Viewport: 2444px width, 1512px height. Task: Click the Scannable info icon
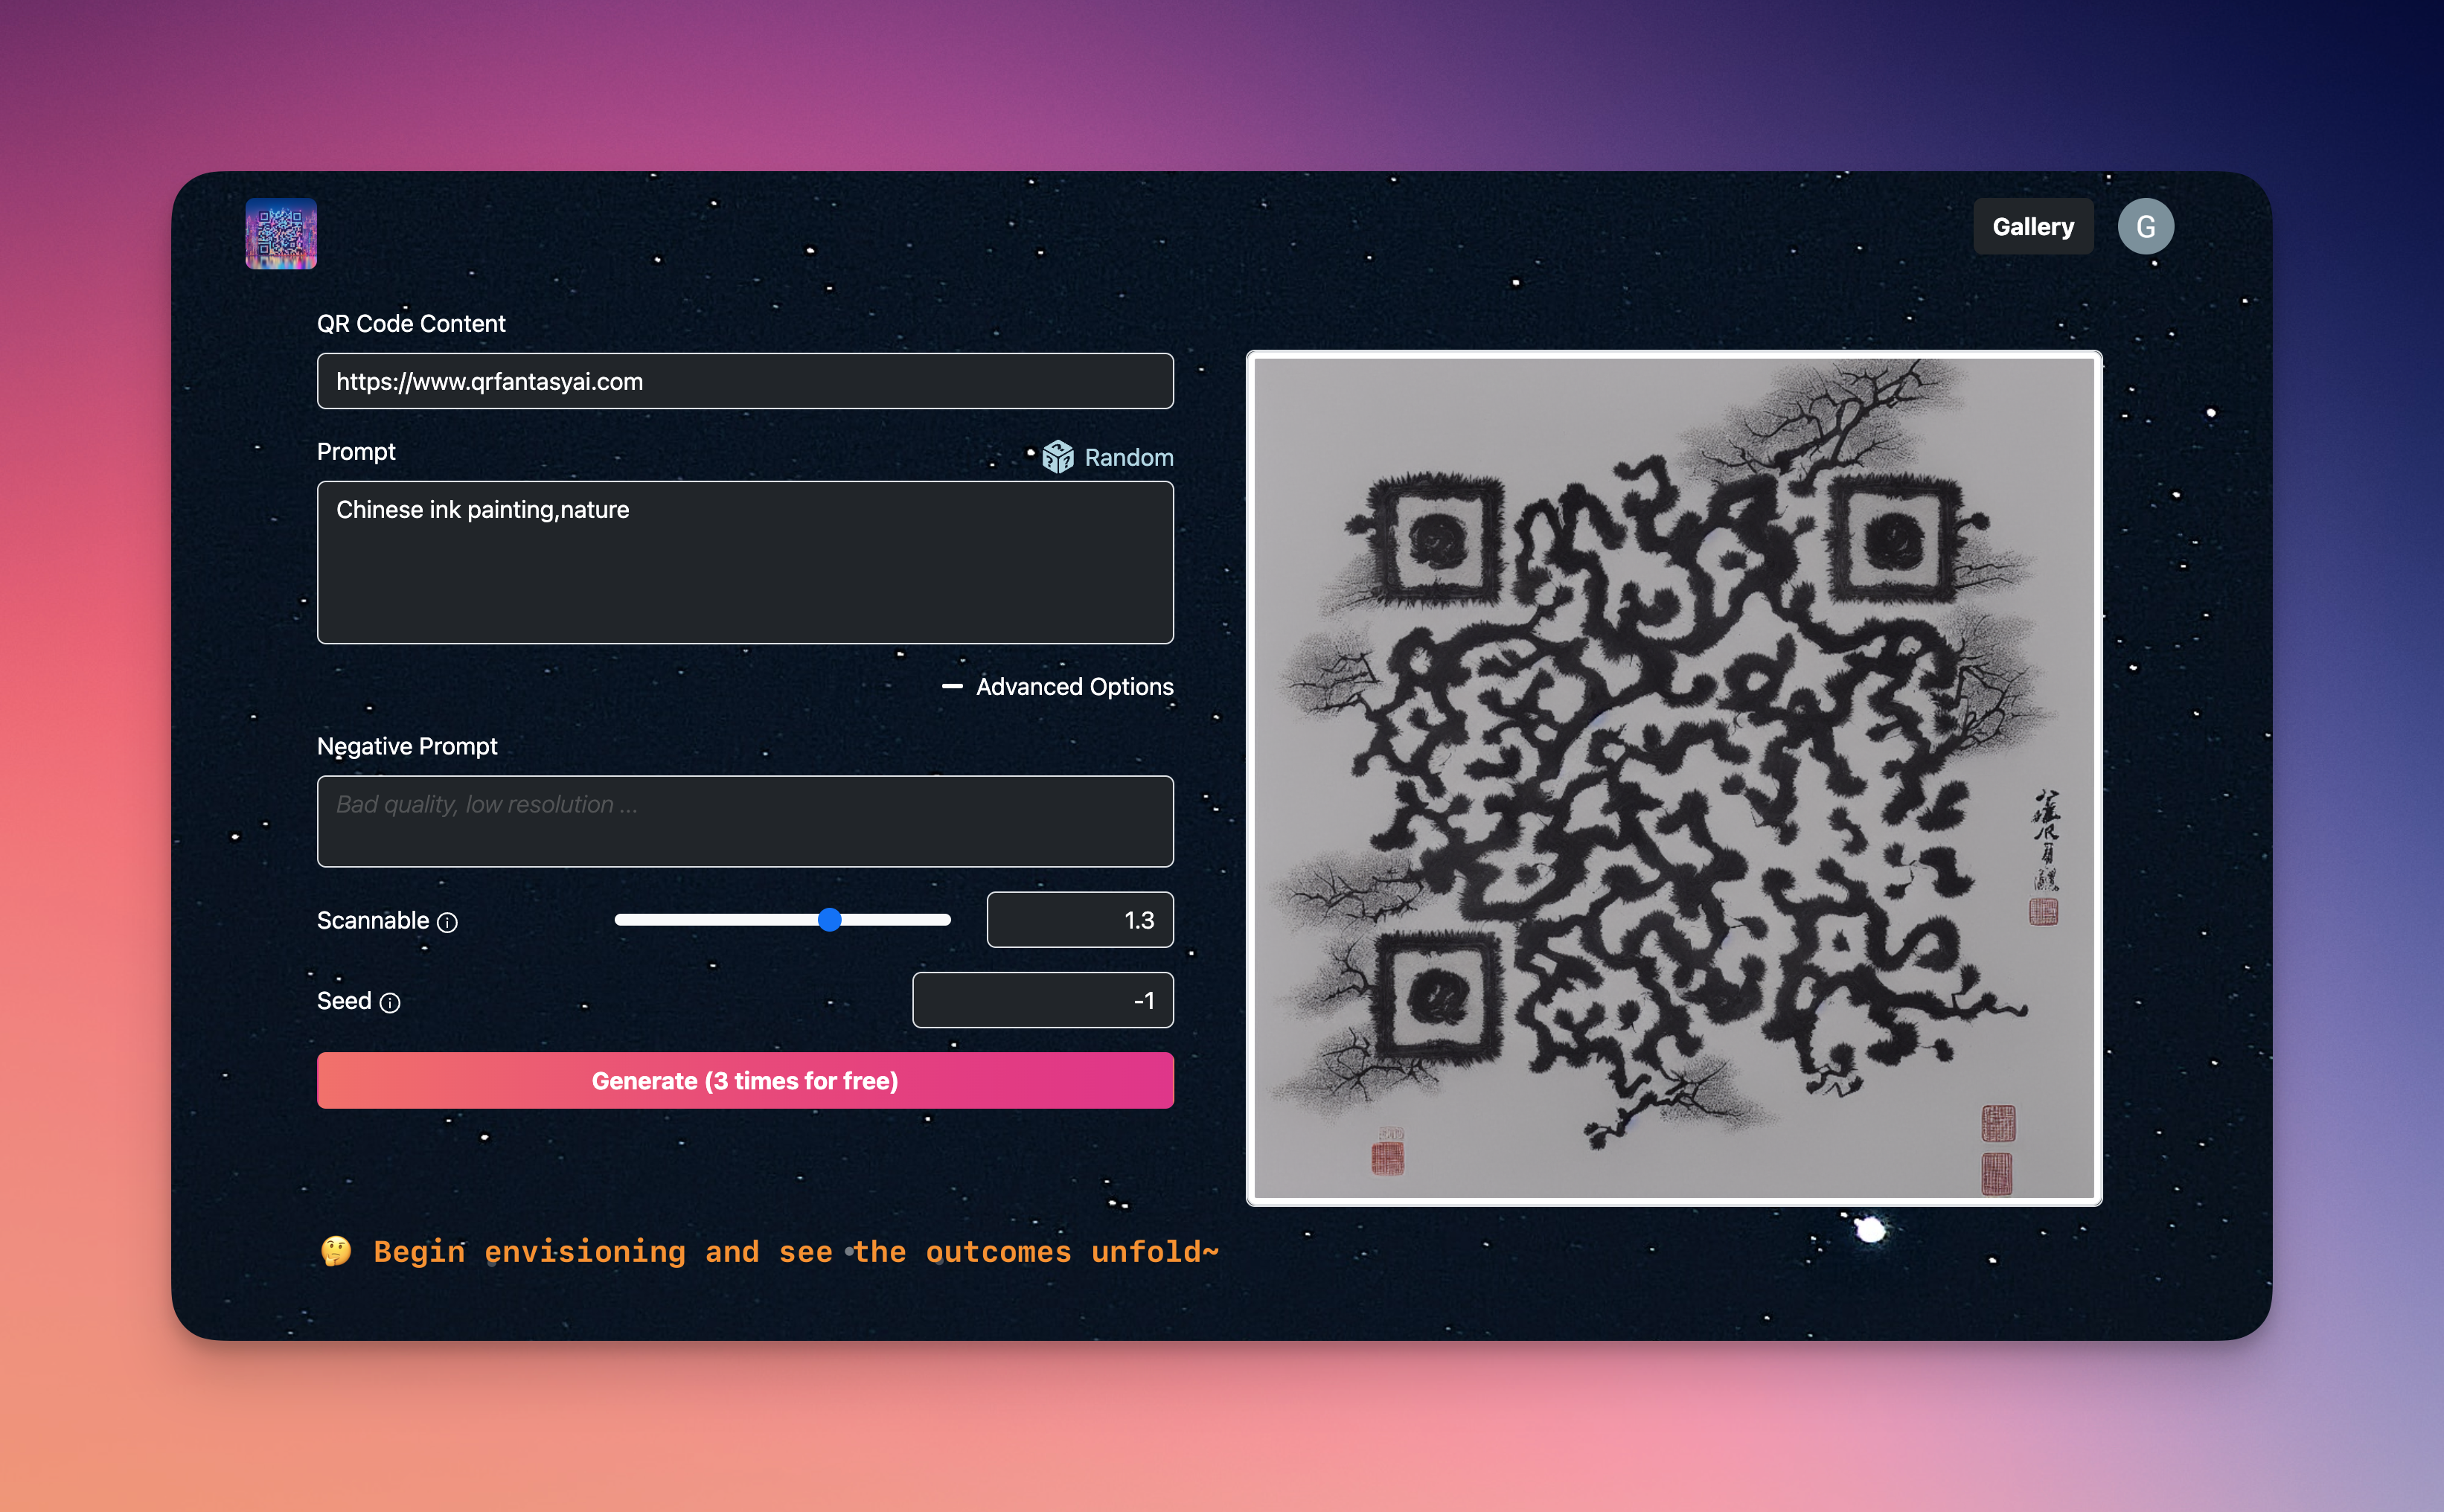click(447, 922)
